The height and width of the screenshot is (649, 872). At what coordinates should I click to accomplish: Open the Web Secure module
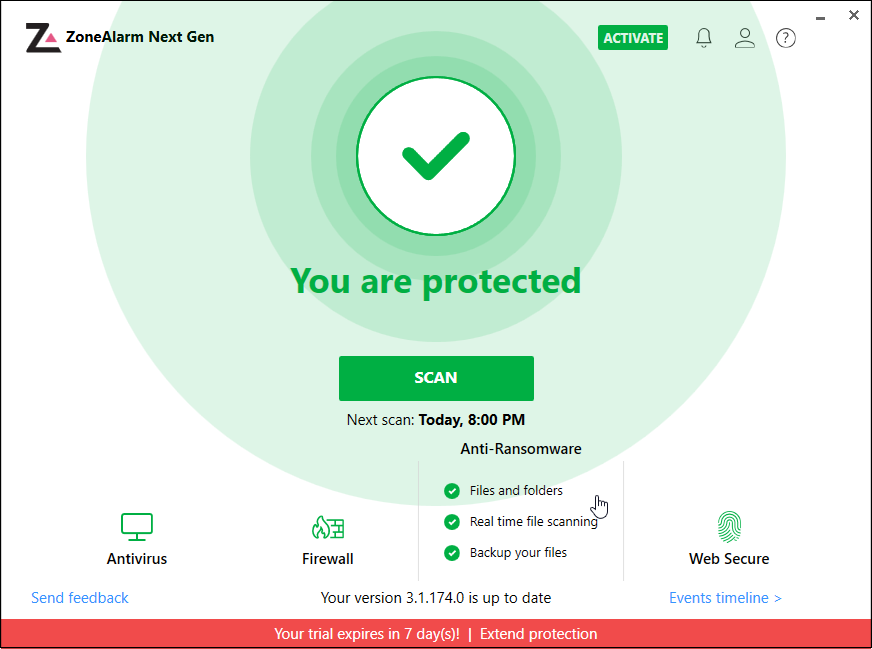(x=728, y=558)
